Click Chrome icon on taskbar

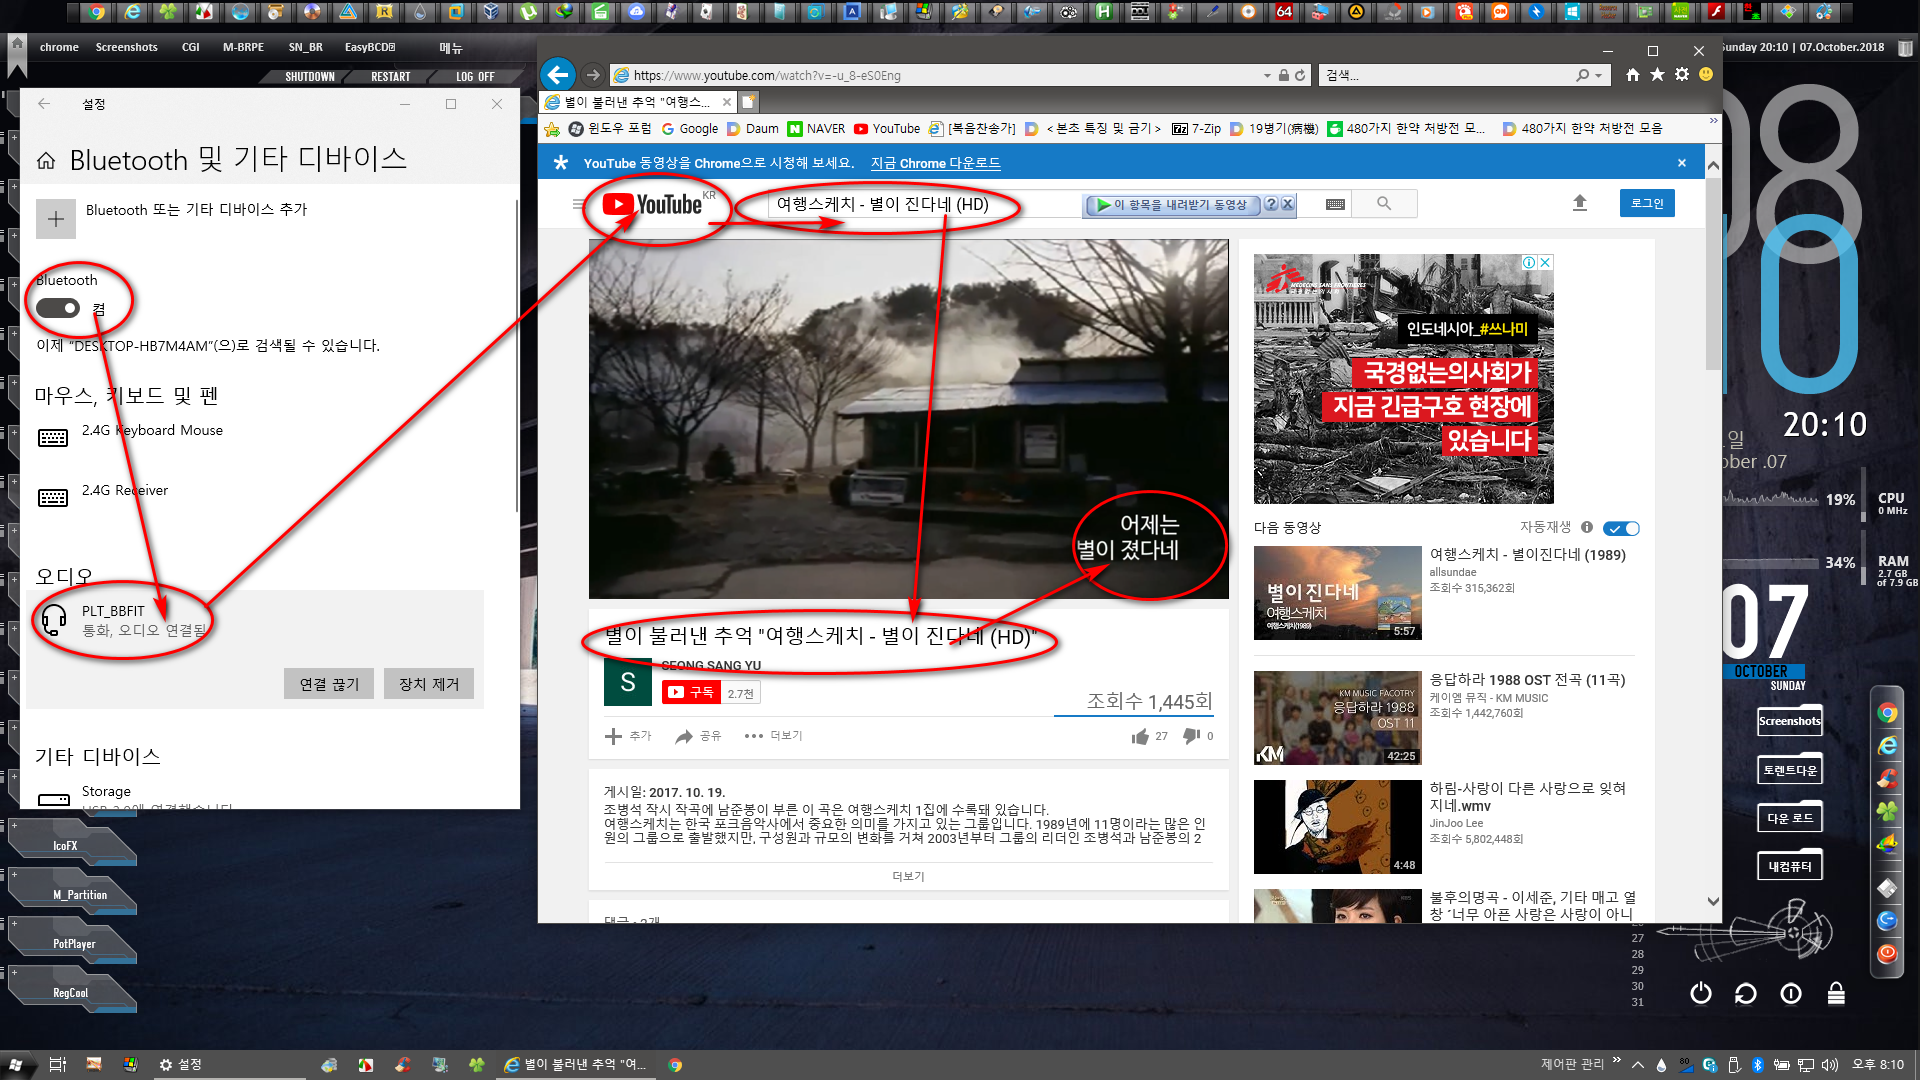click(675, 1065)
